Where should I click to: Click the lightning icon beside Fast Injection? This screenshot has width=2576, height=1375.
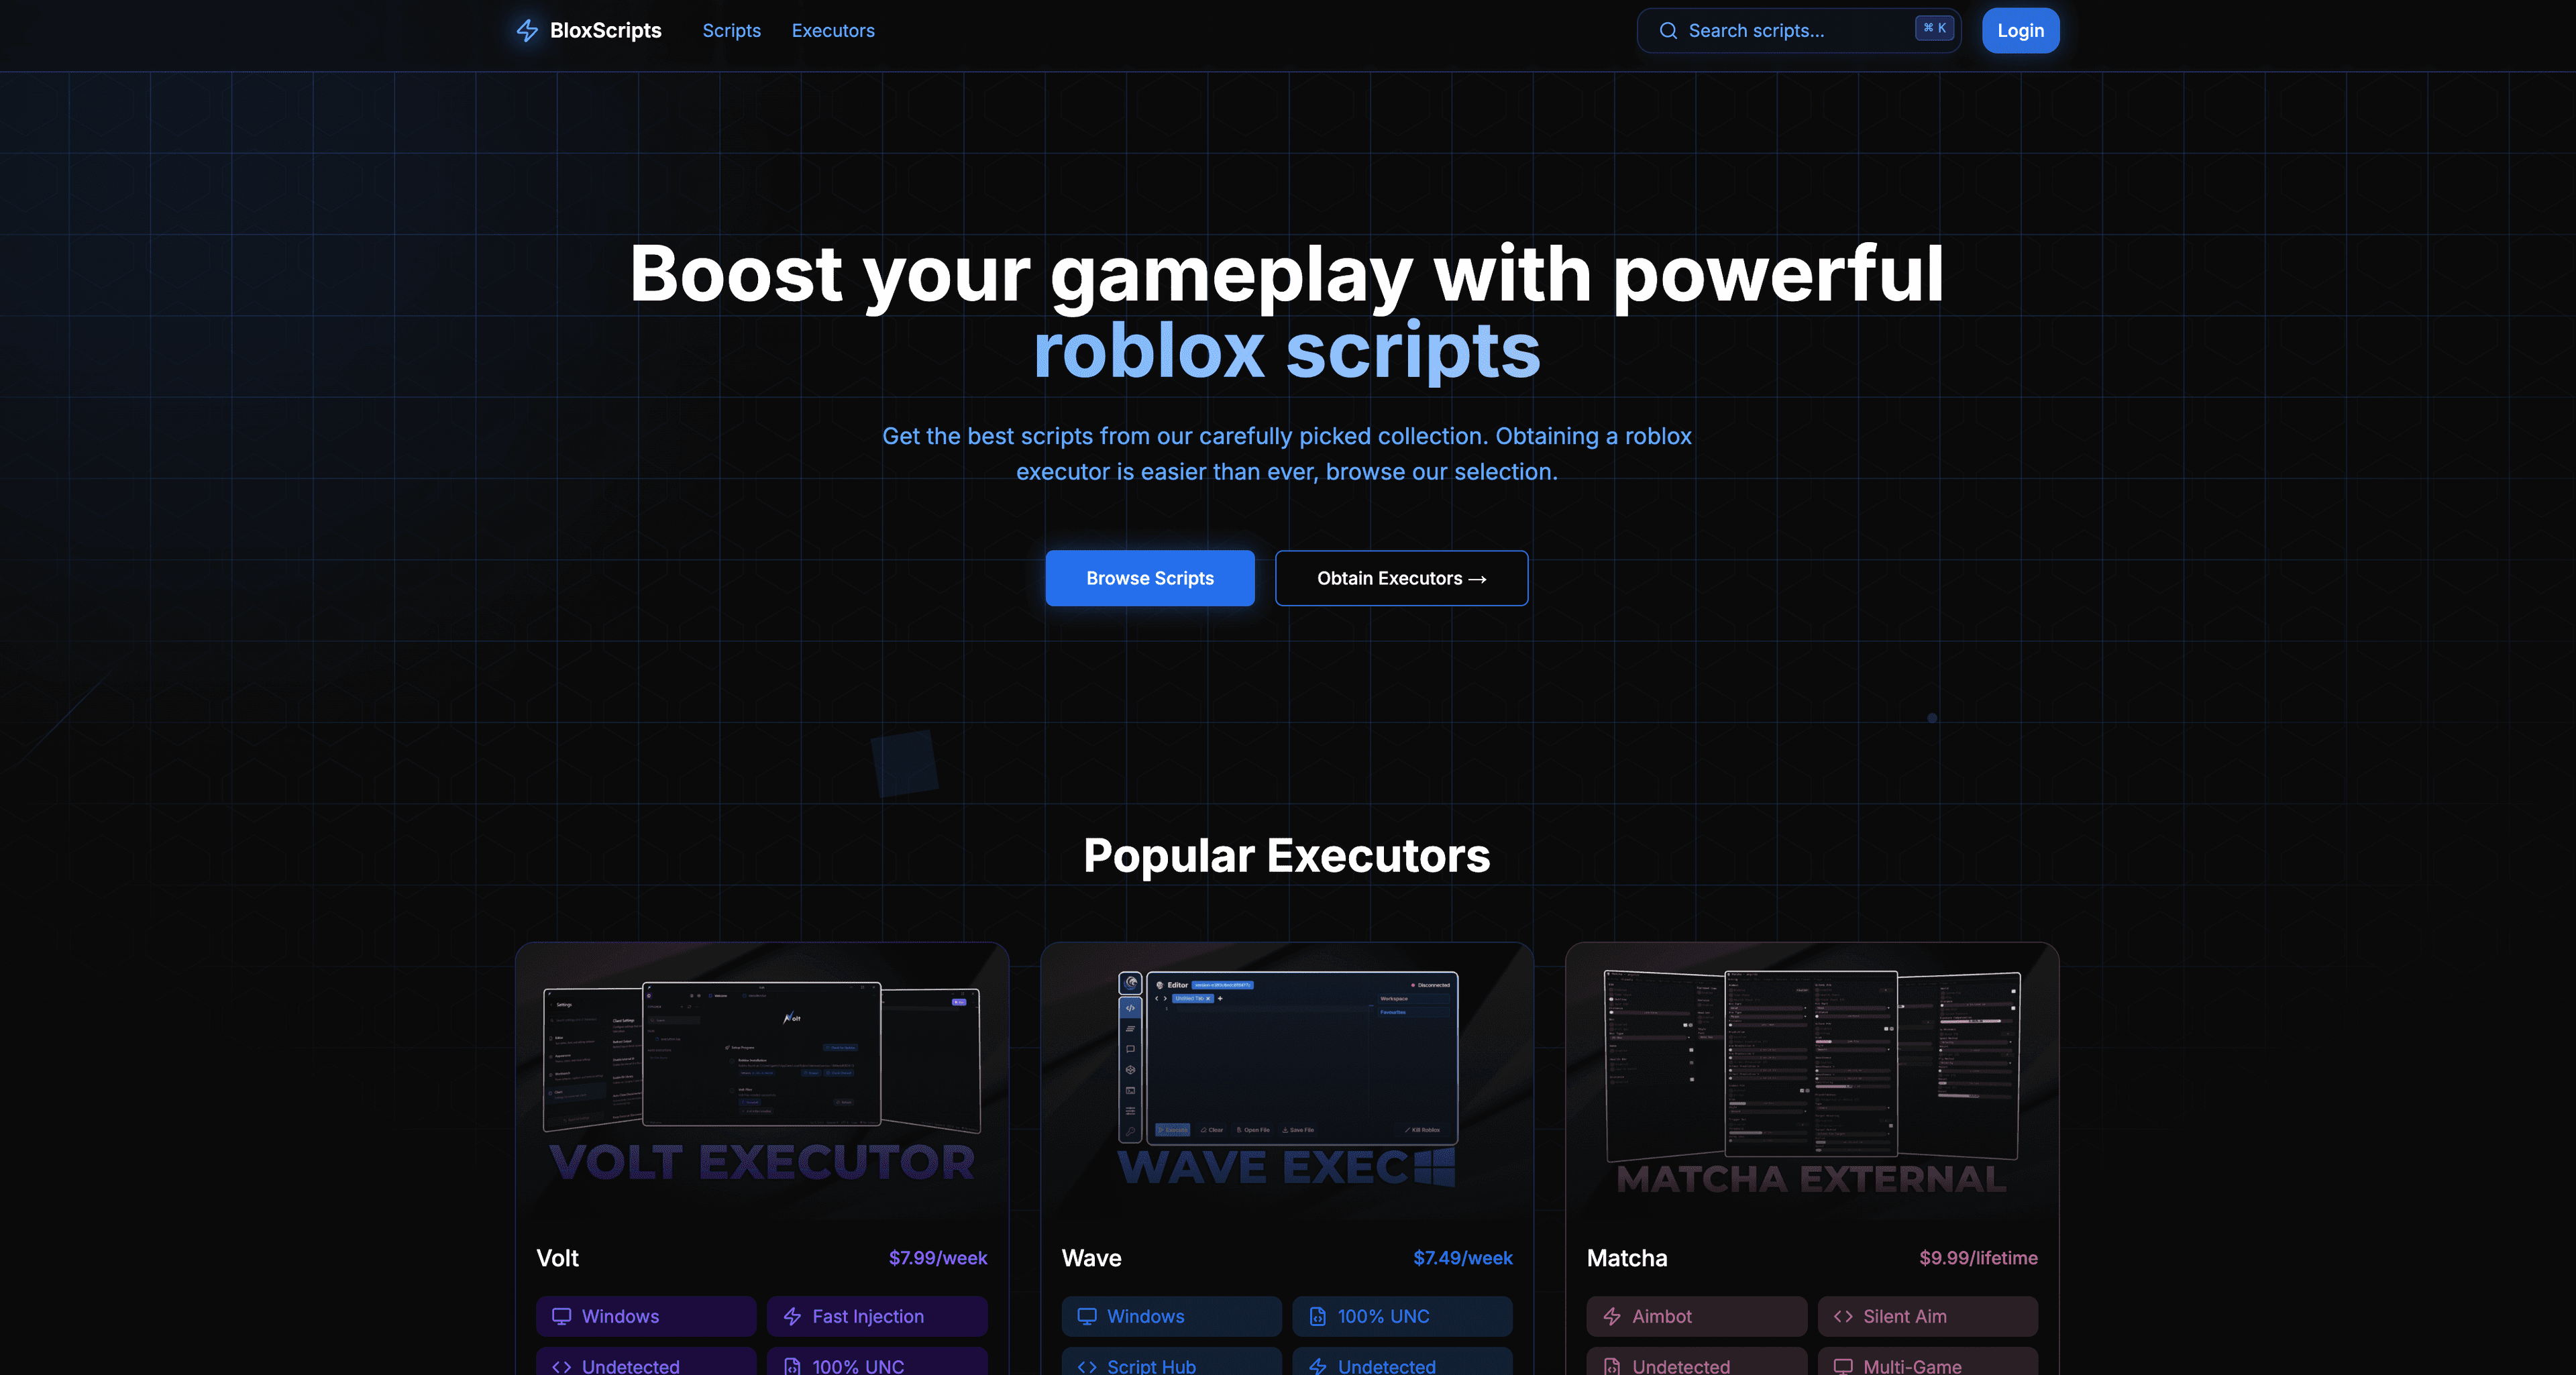coord(792,1316)
